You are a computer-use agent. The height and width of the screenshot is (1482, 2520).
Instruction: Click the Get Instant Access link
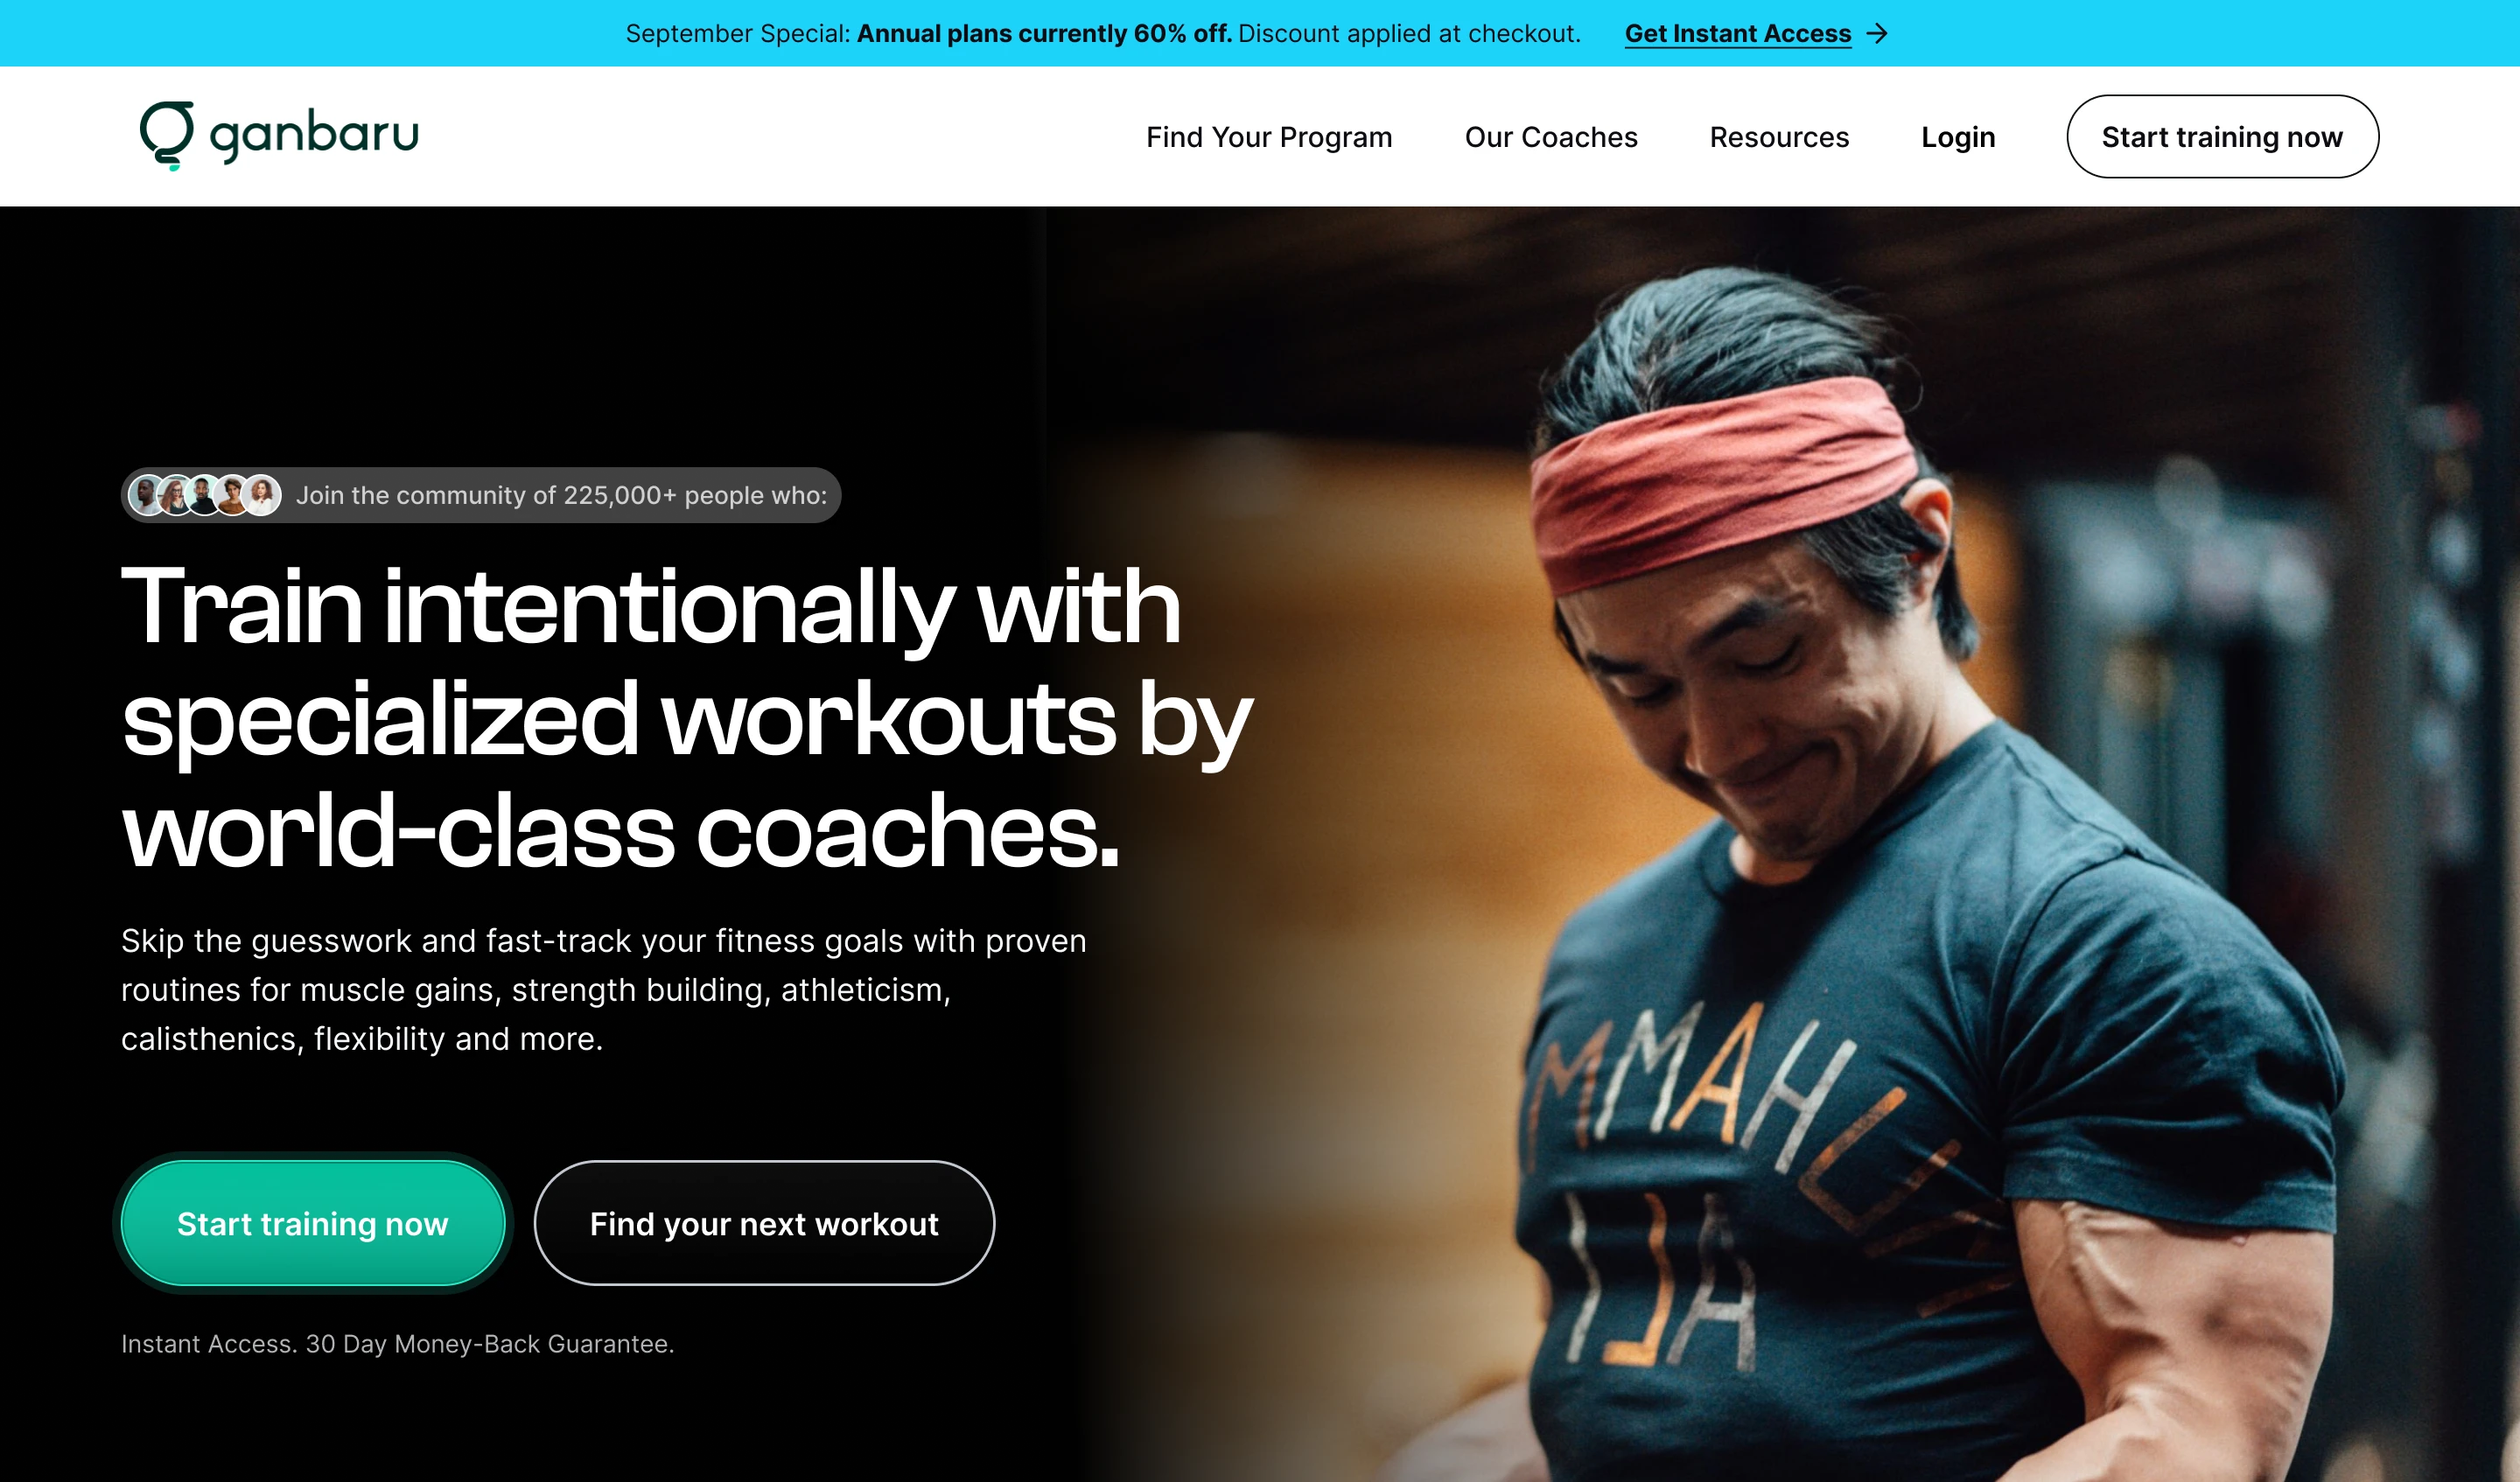click(x=1738, y=34)
